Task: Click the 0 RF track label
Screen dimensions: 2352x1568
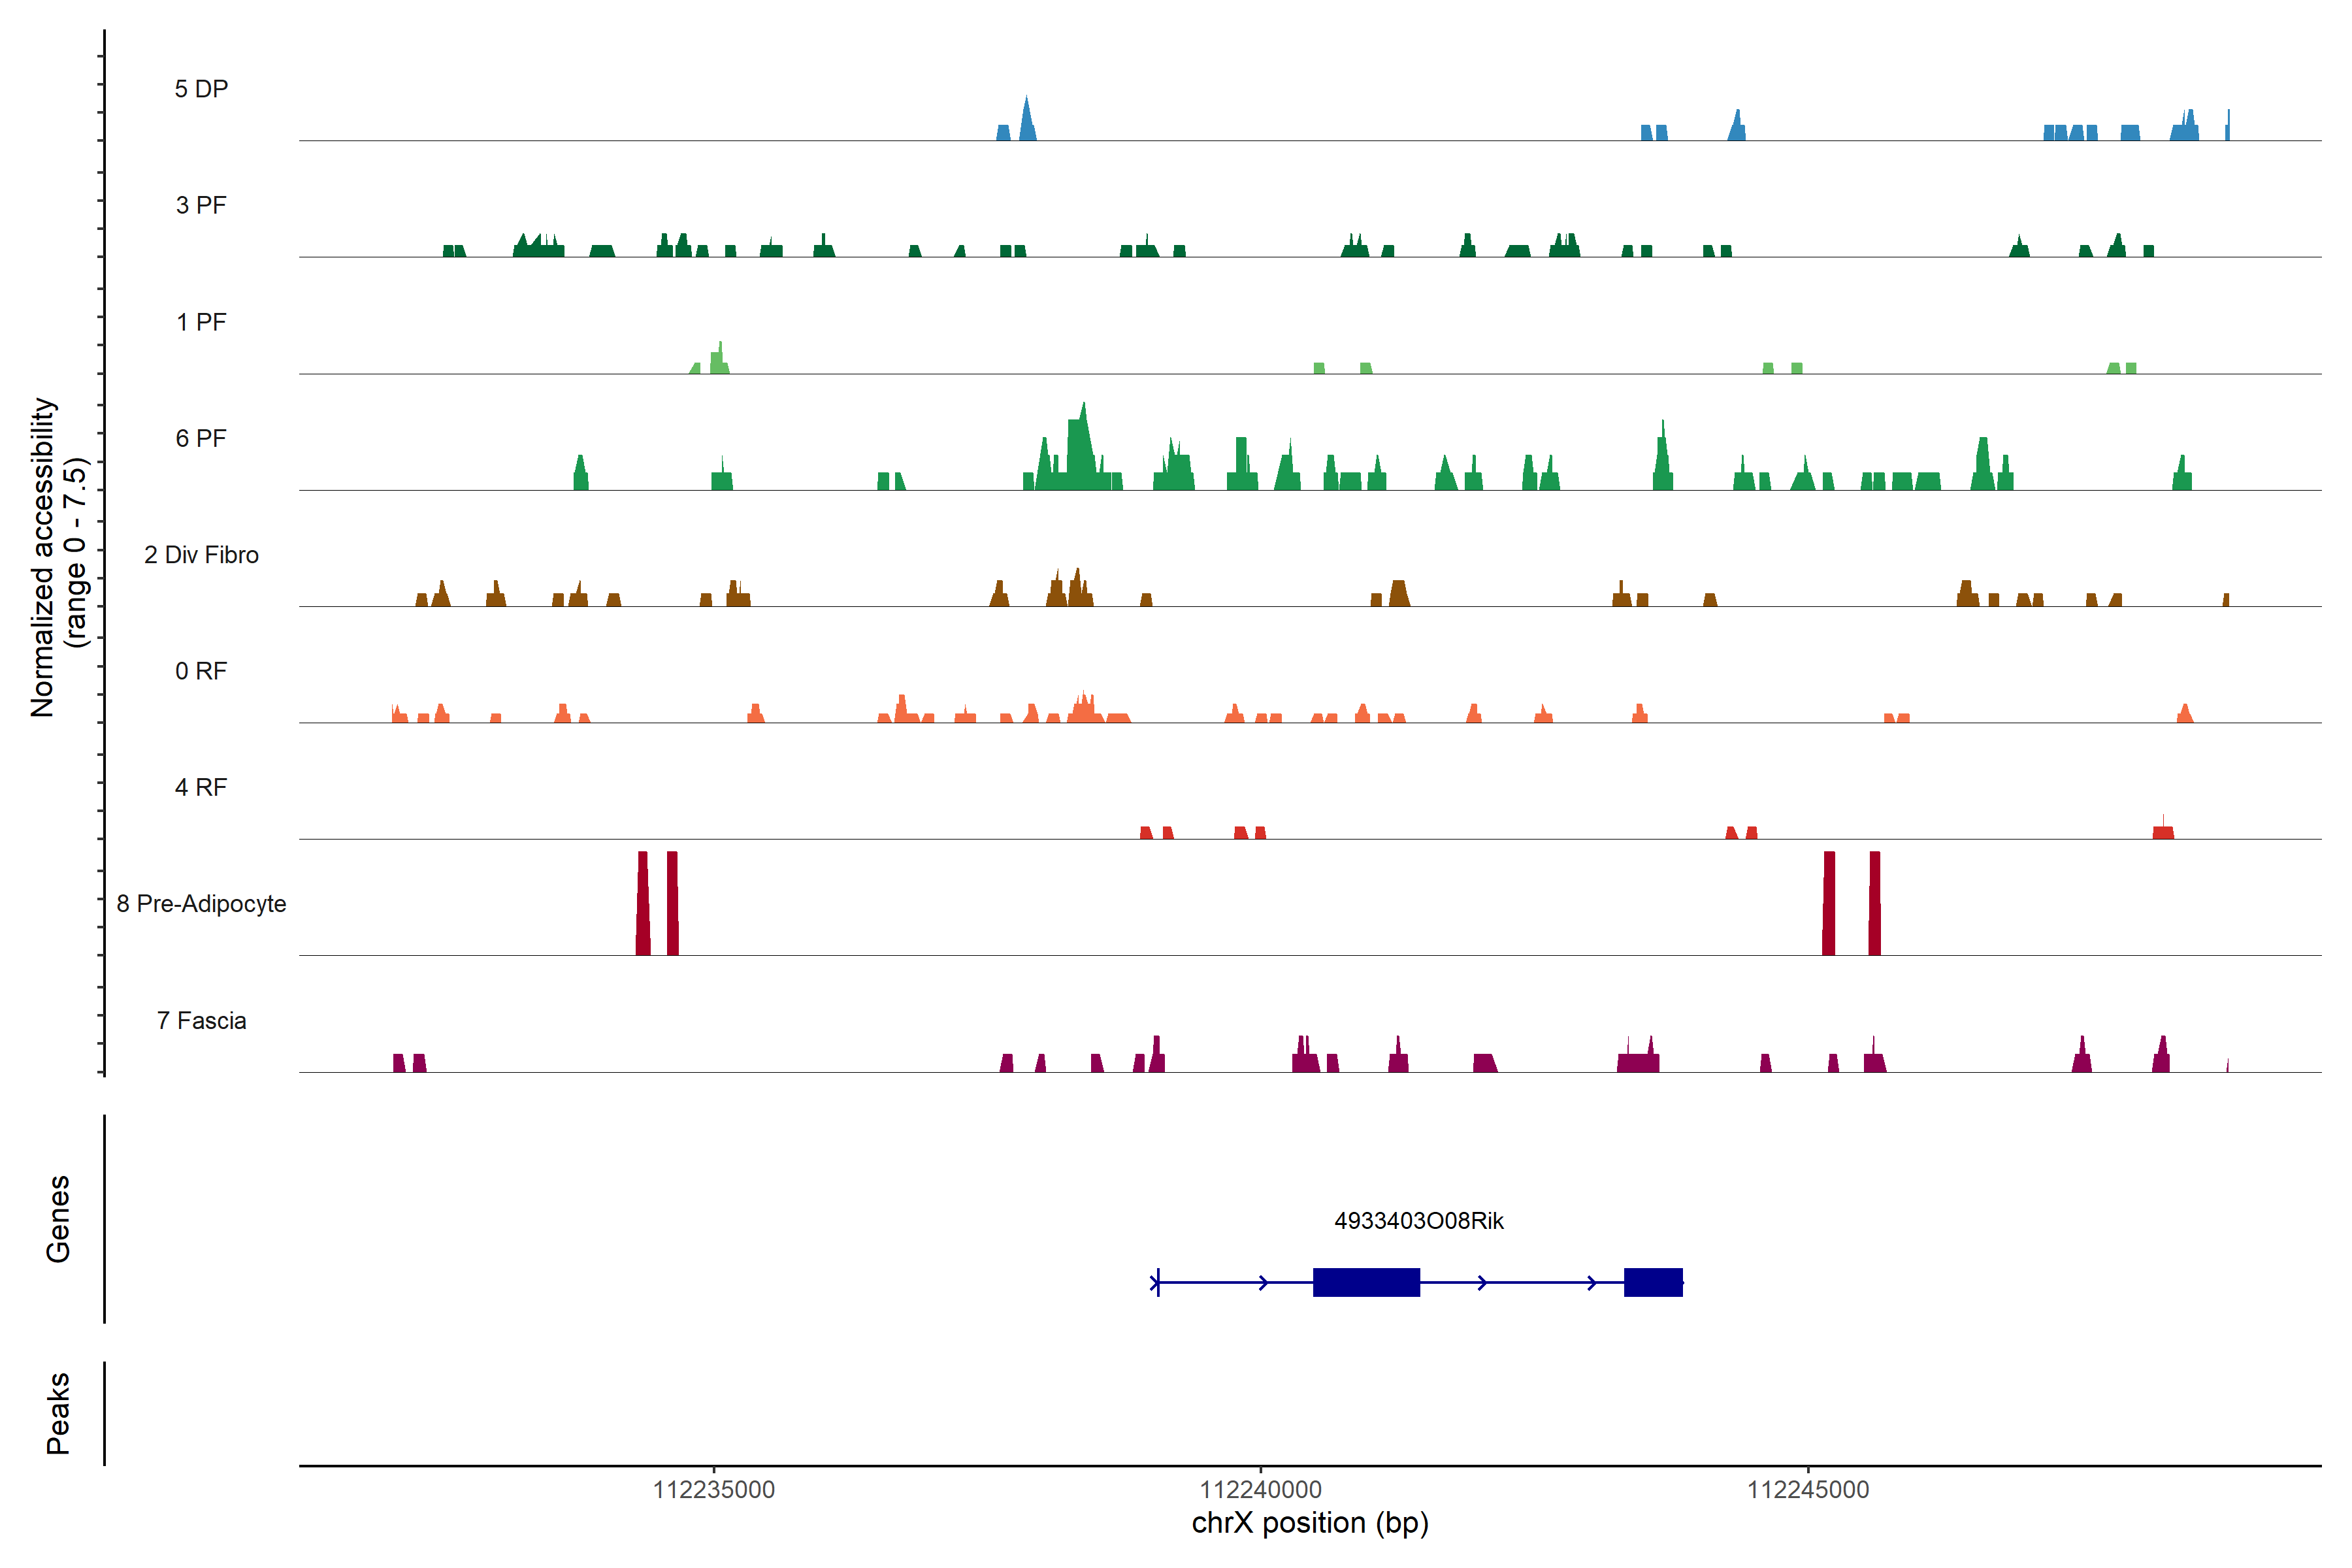Action: click(201, 671)
